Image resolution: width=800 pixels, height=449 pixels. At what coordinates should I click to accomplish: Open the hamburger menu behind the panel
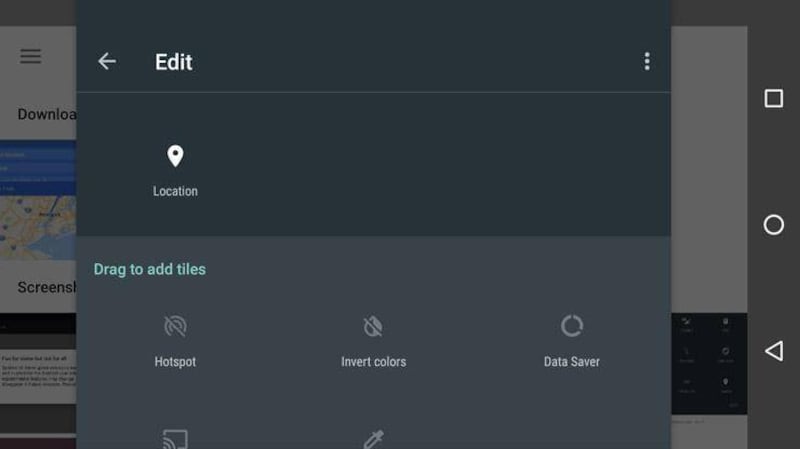(x=31, y=56)
